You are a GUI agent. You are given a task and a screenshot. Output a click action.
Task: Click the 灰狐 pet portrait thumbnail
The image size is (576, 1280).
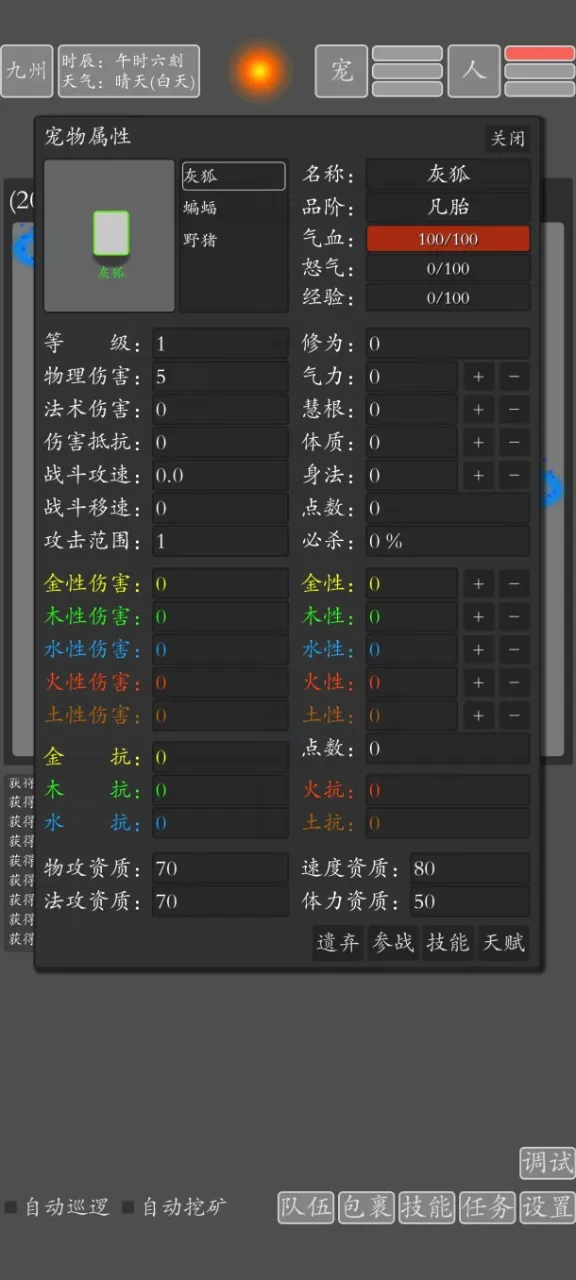point(110,236)
